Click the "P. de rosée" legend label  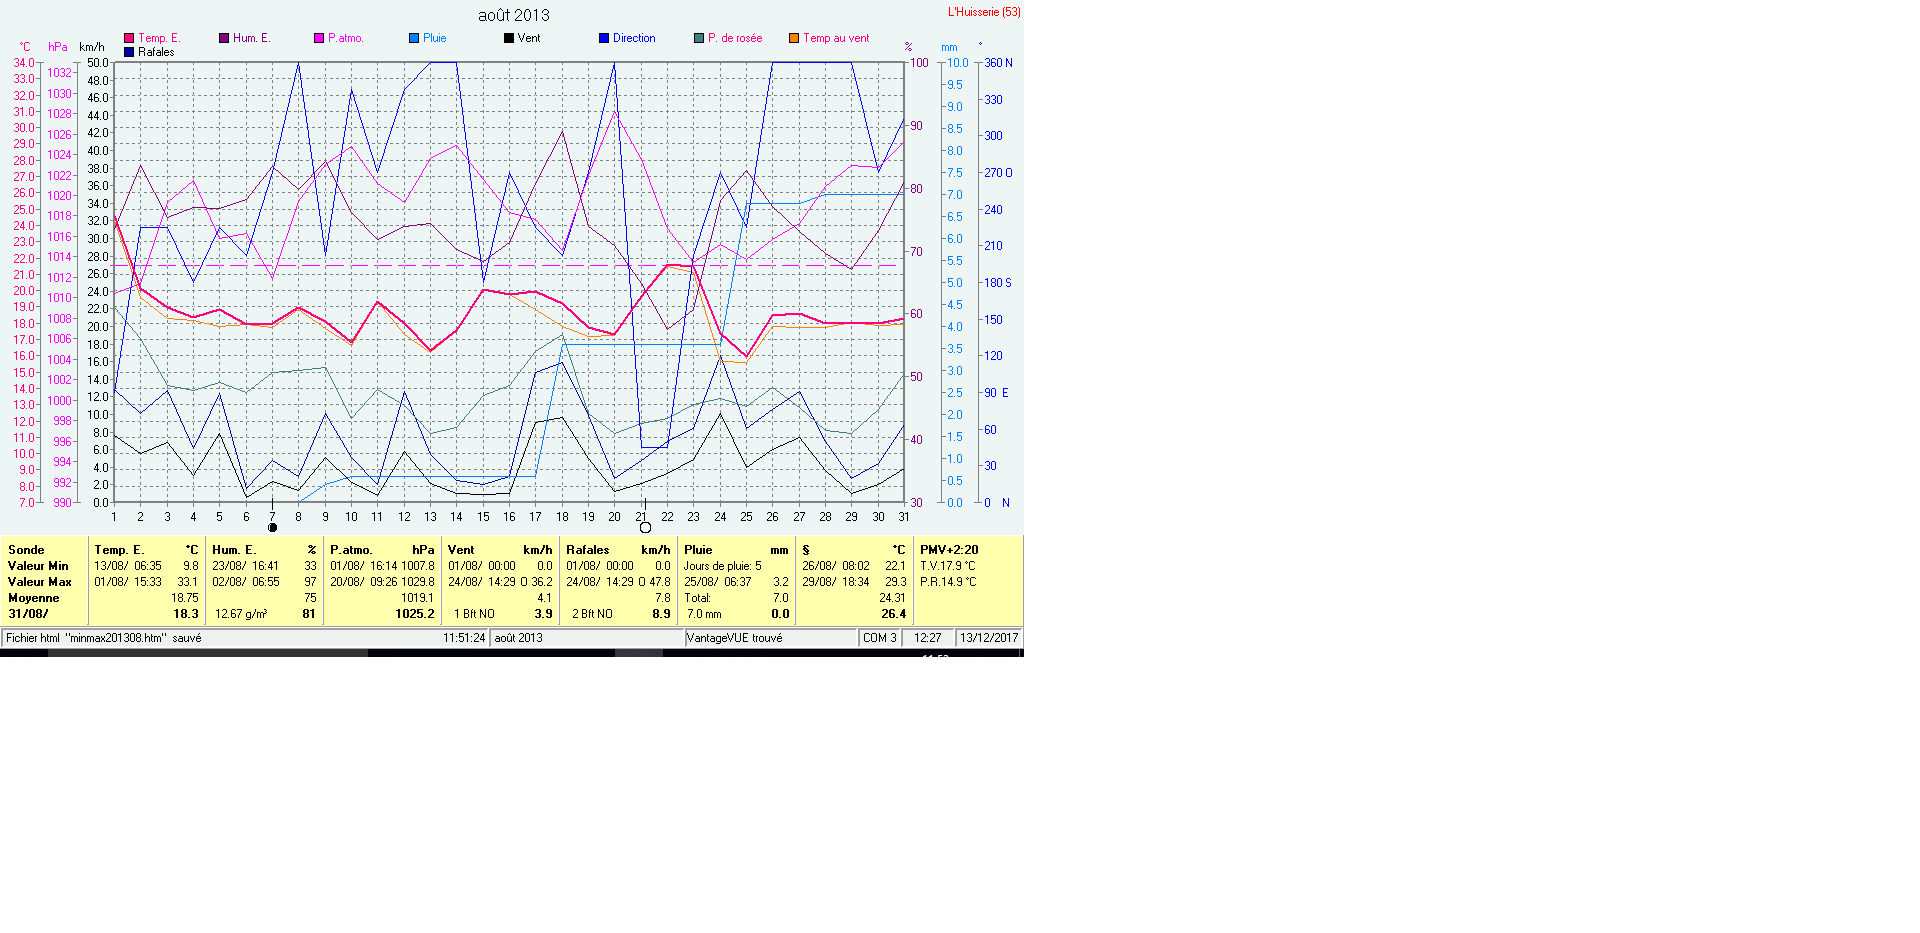[x=735, y=38]
